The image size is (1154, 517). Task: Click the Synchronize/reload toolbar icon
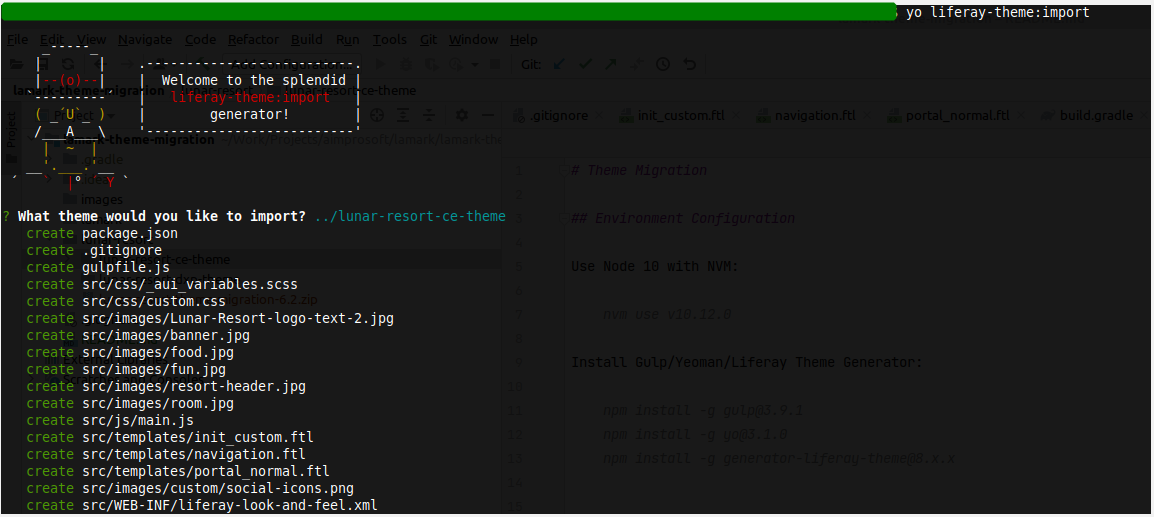click(68, 64)
